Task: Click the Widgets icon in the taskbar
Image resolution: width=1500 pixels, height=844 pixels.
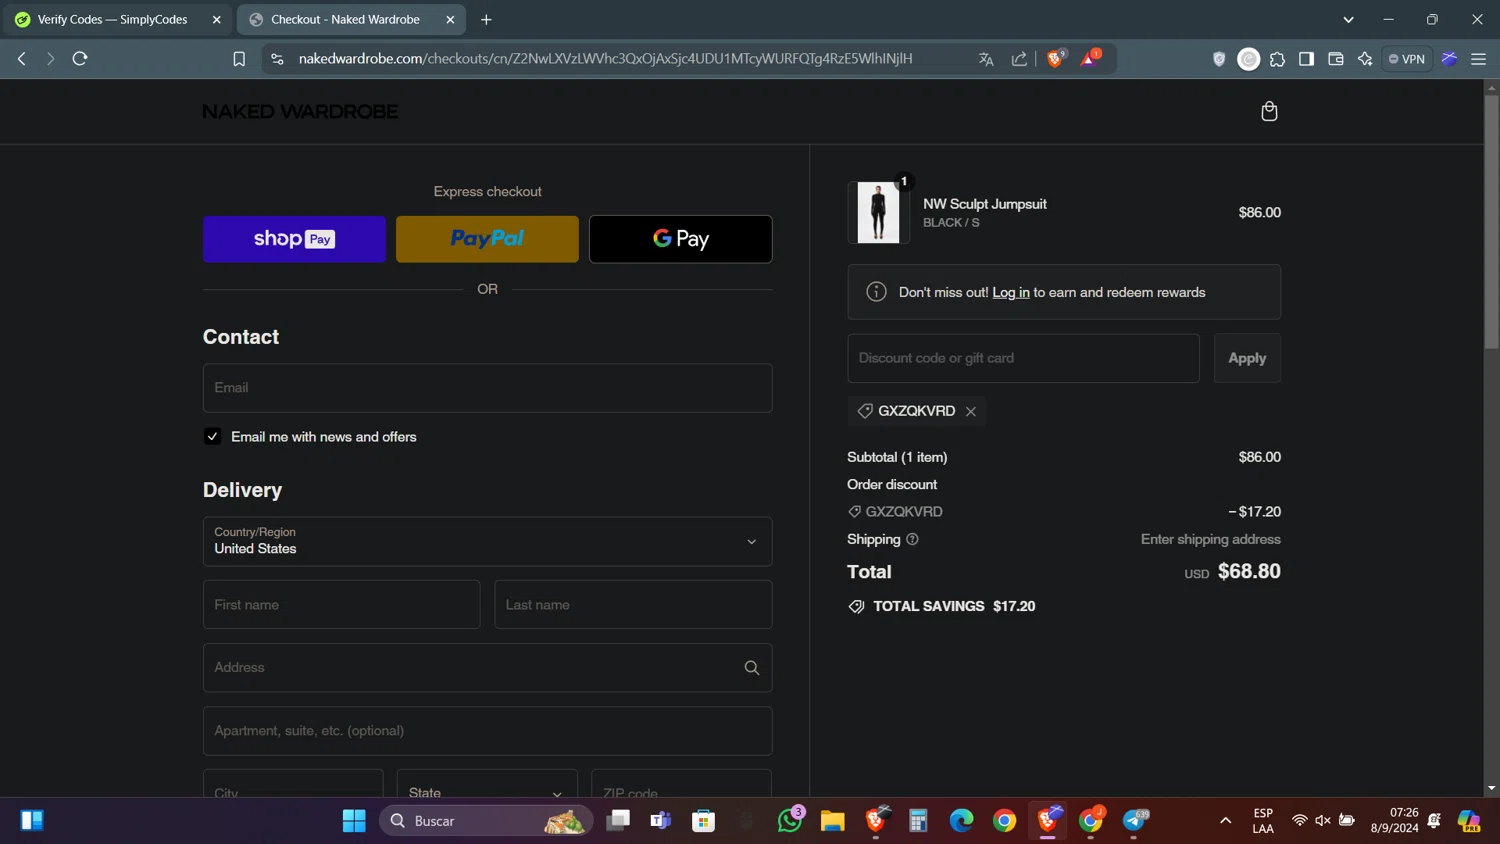Action: pos(32,821)
